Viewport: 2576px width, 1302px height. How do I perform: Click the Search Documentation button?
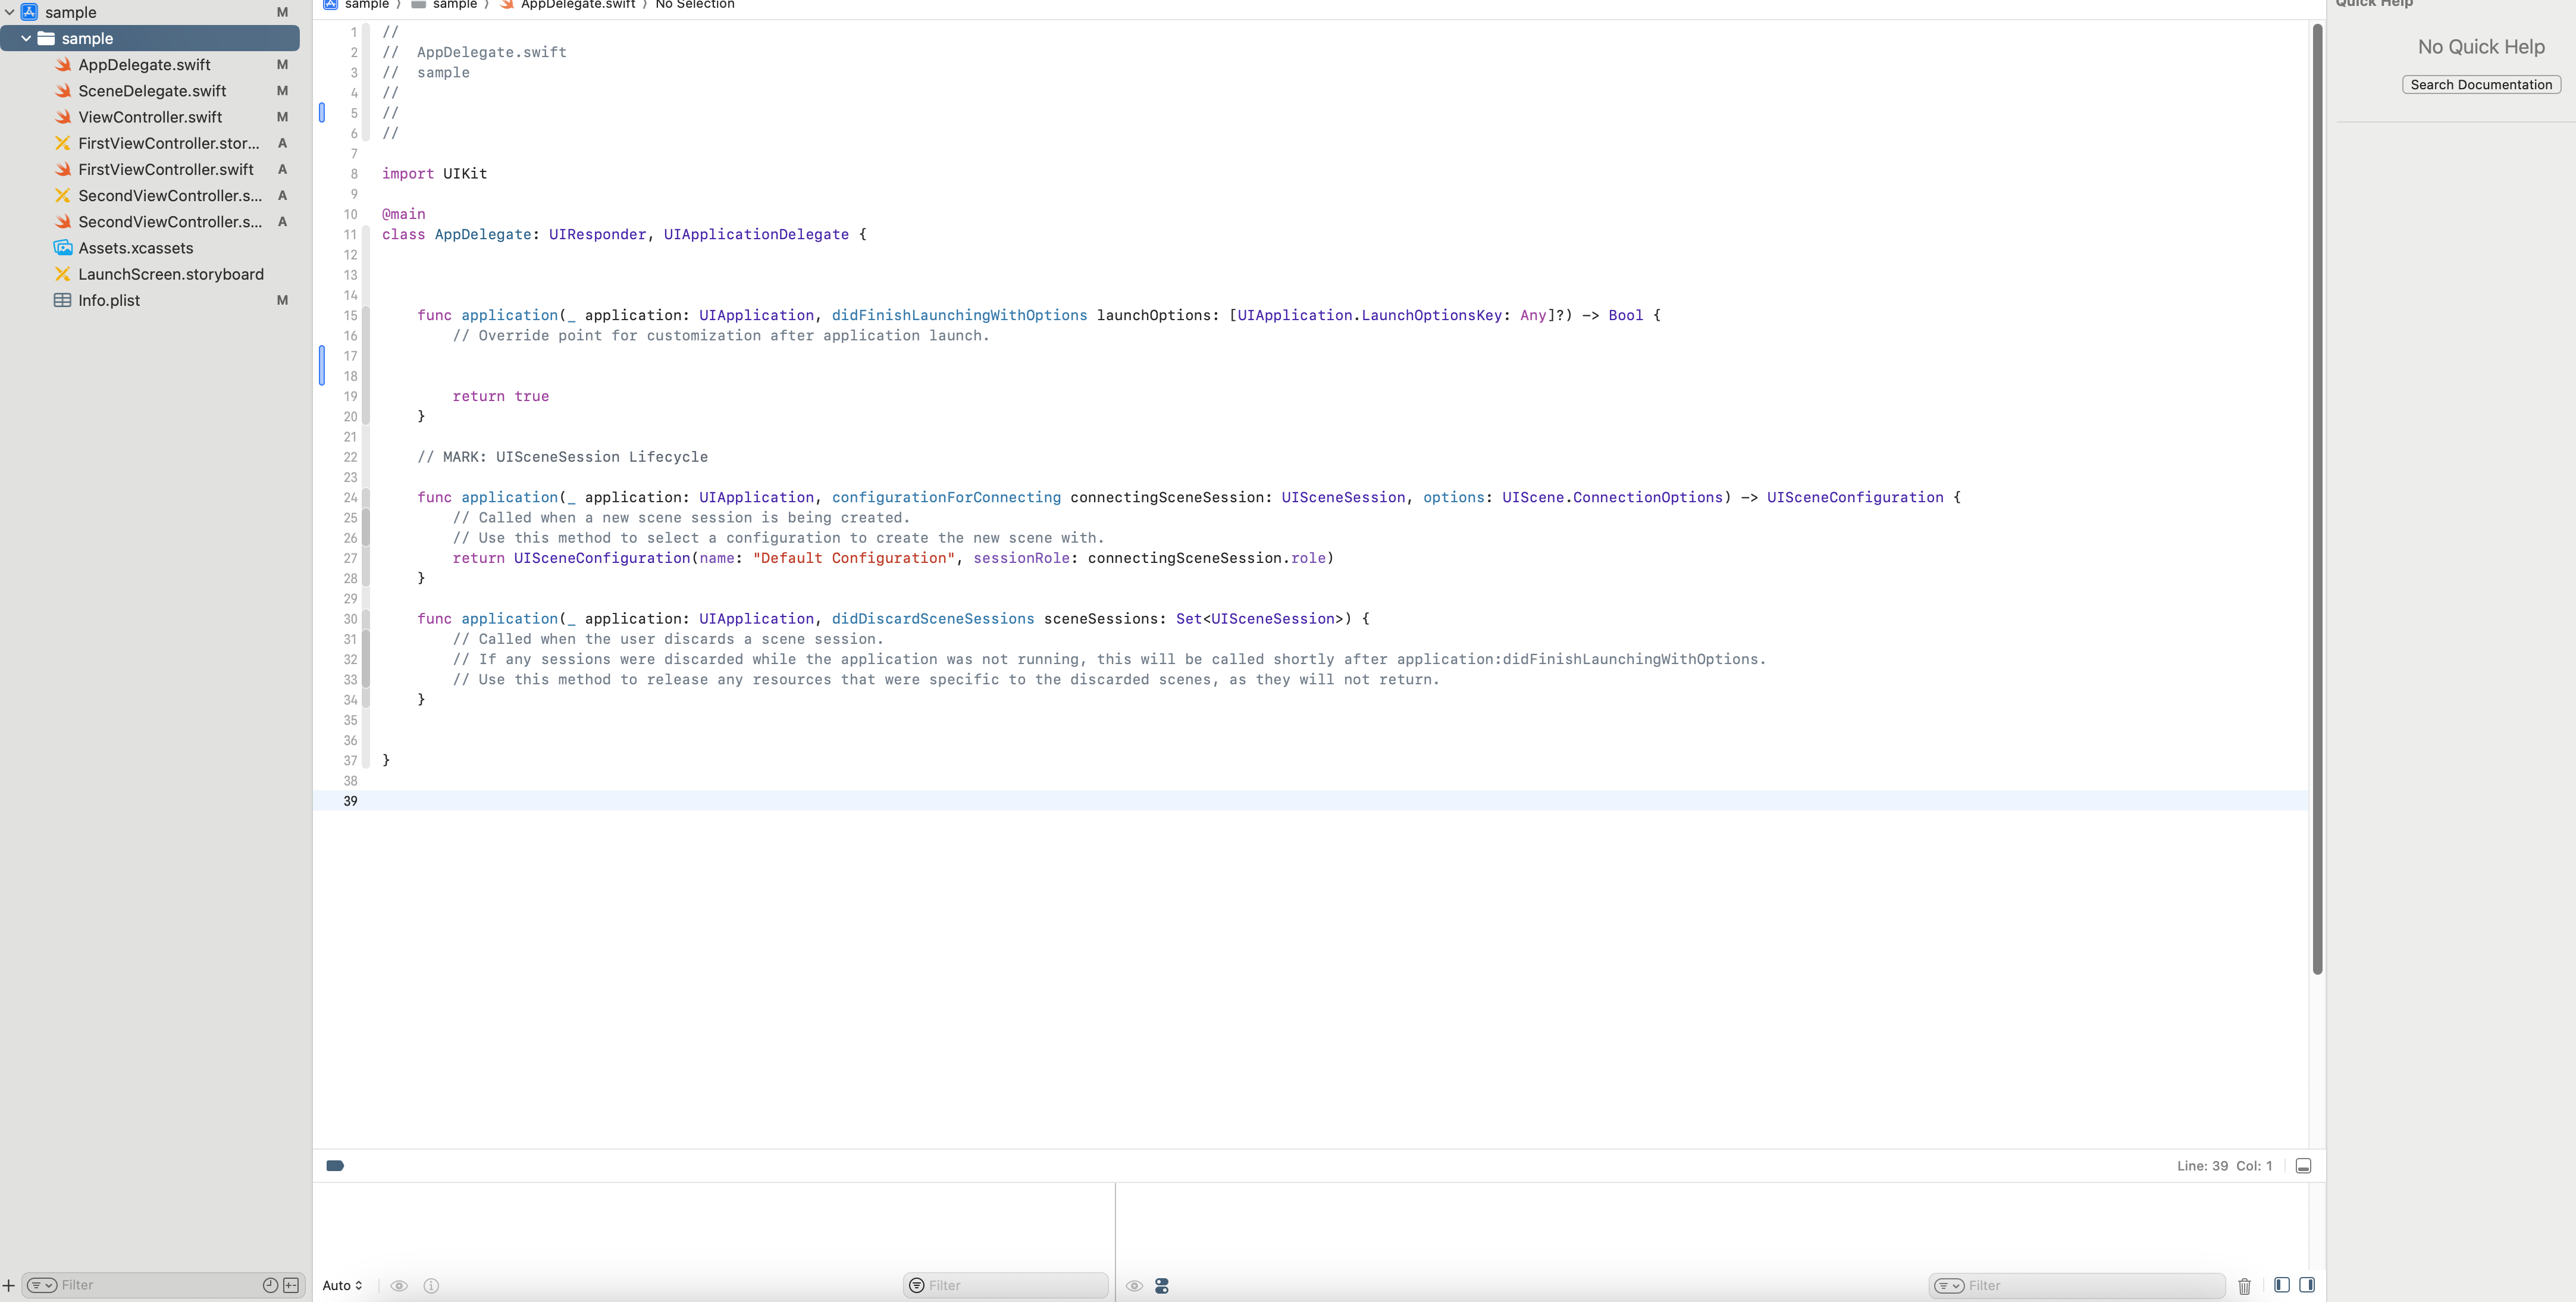click(2481, 85)
